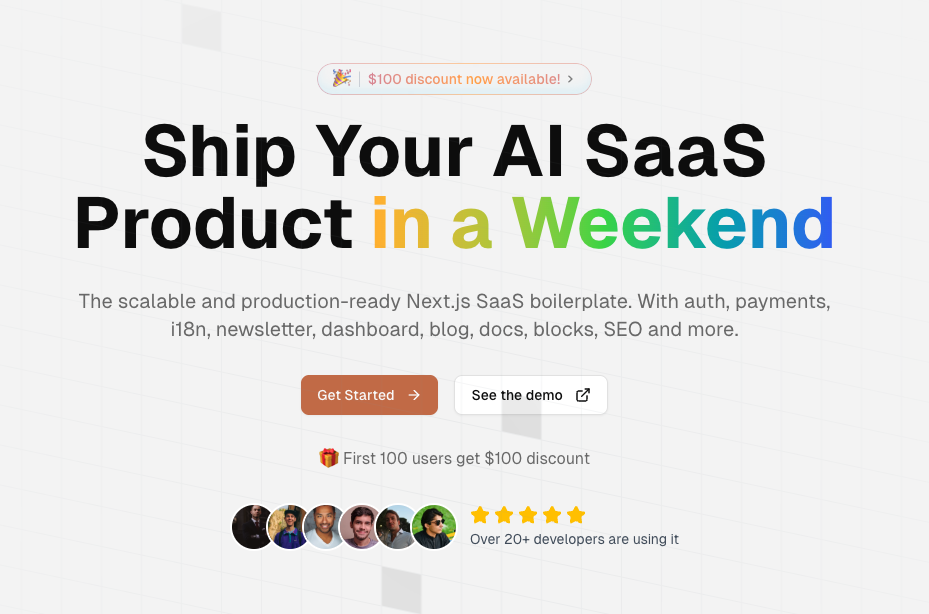This screenshot has width=929, height=614.
Task: Click the middle yellow rating star
Action: click(x=528, y=515)
